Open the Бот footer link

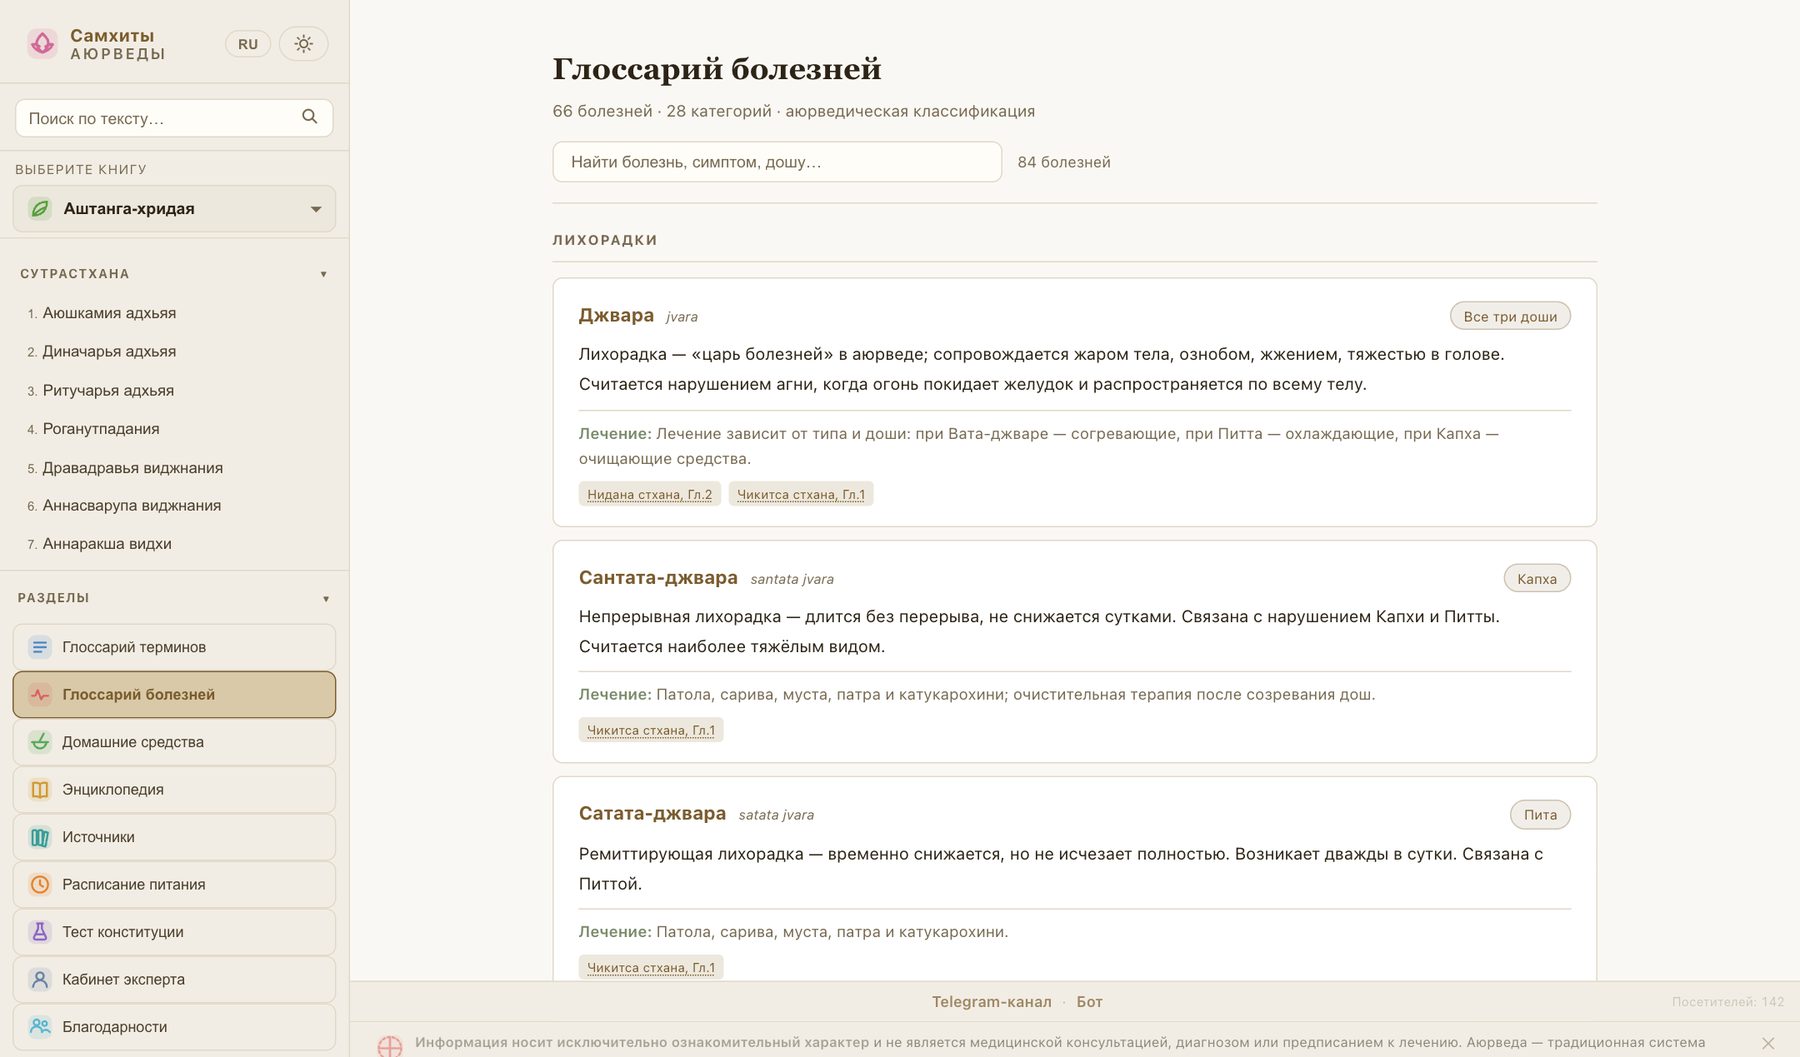[x=1089, y=1002]
